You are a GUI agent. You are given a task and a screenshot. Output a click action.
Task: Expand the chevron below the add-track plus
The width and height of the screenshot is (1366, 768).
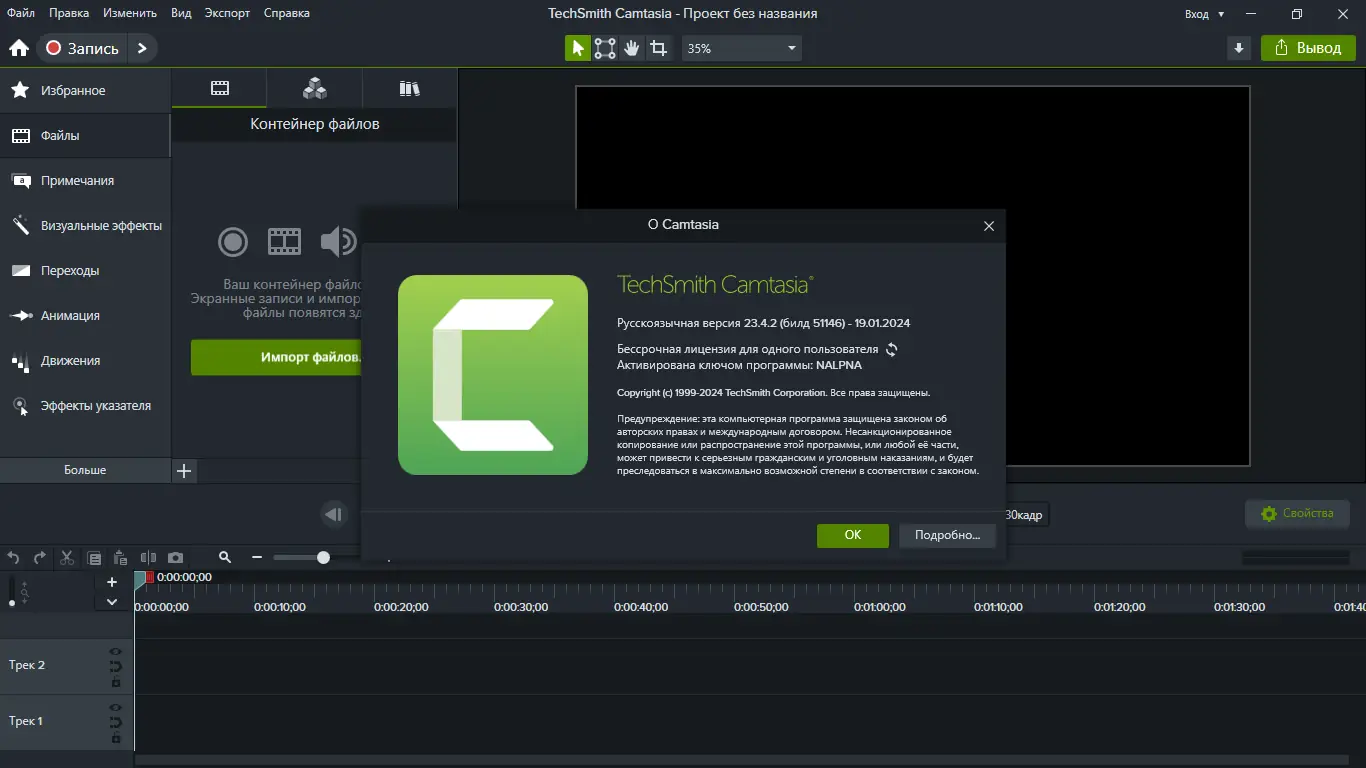tap(112, 602)
